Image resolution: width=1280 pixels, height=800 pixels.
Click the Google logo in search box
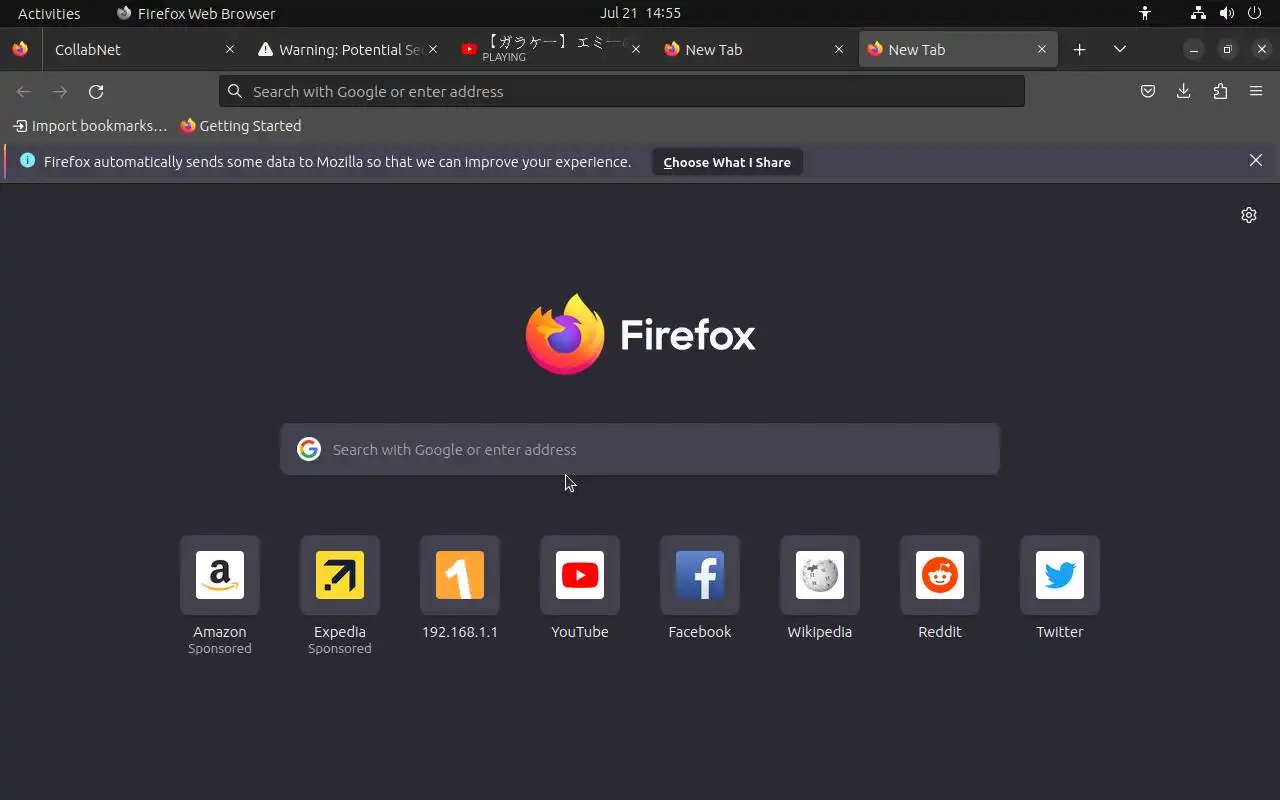pos(309,449)
